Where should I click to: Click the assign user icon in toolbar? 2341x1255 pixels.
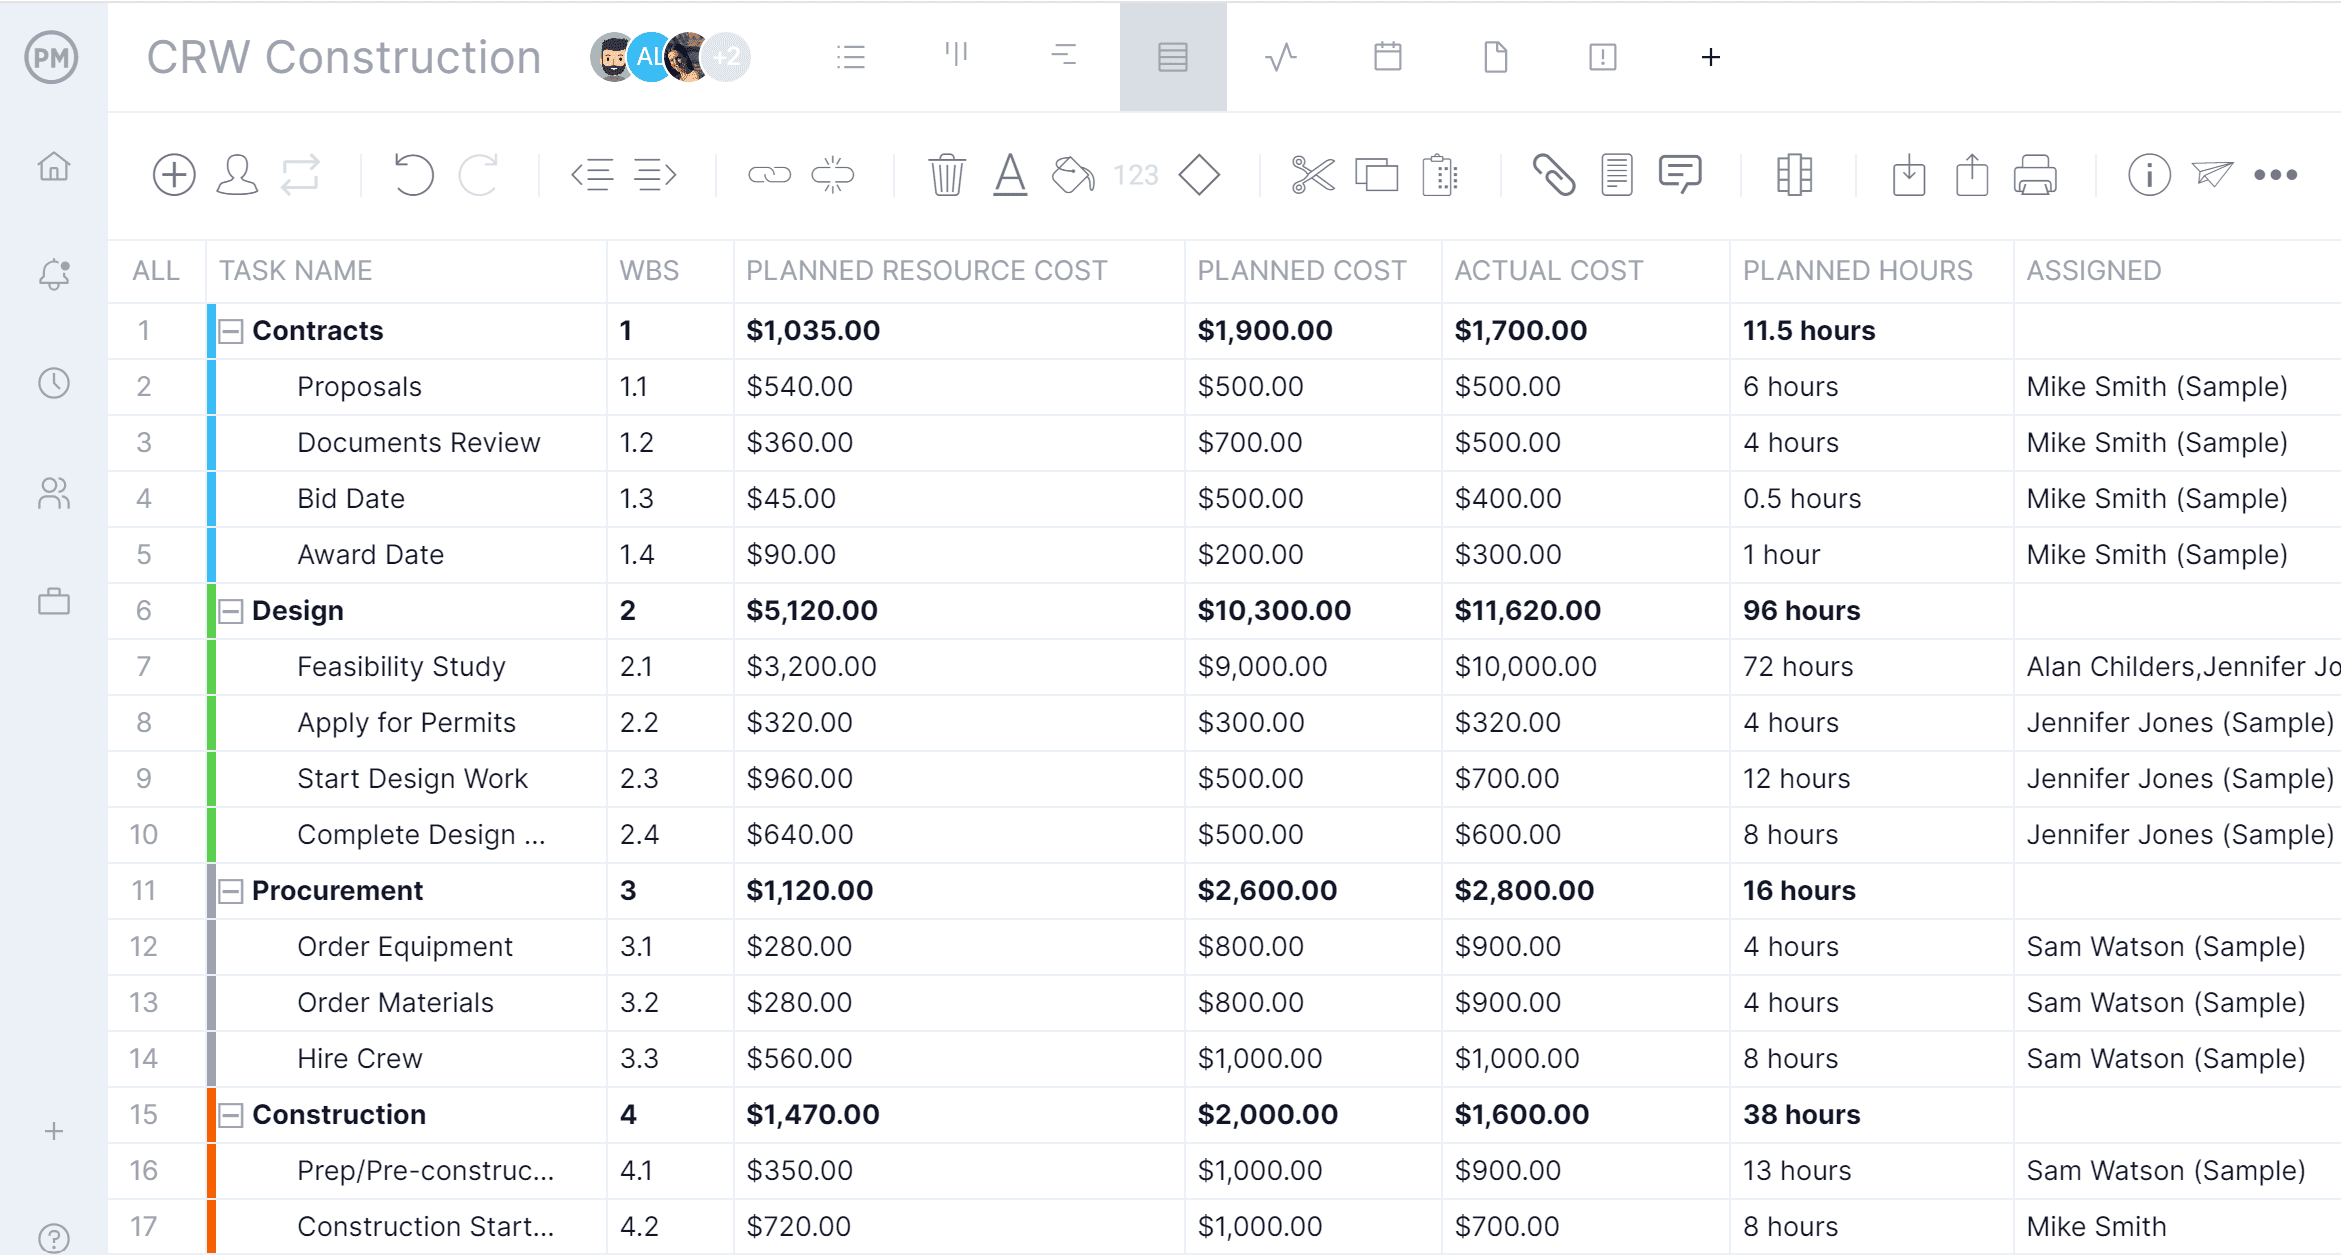[x=238, y=175]
